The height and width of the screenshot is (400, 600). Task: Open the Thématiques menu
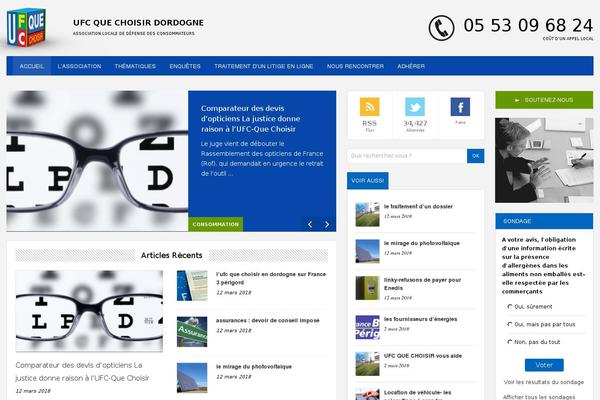pyautogui.click(x=135, y=66)
